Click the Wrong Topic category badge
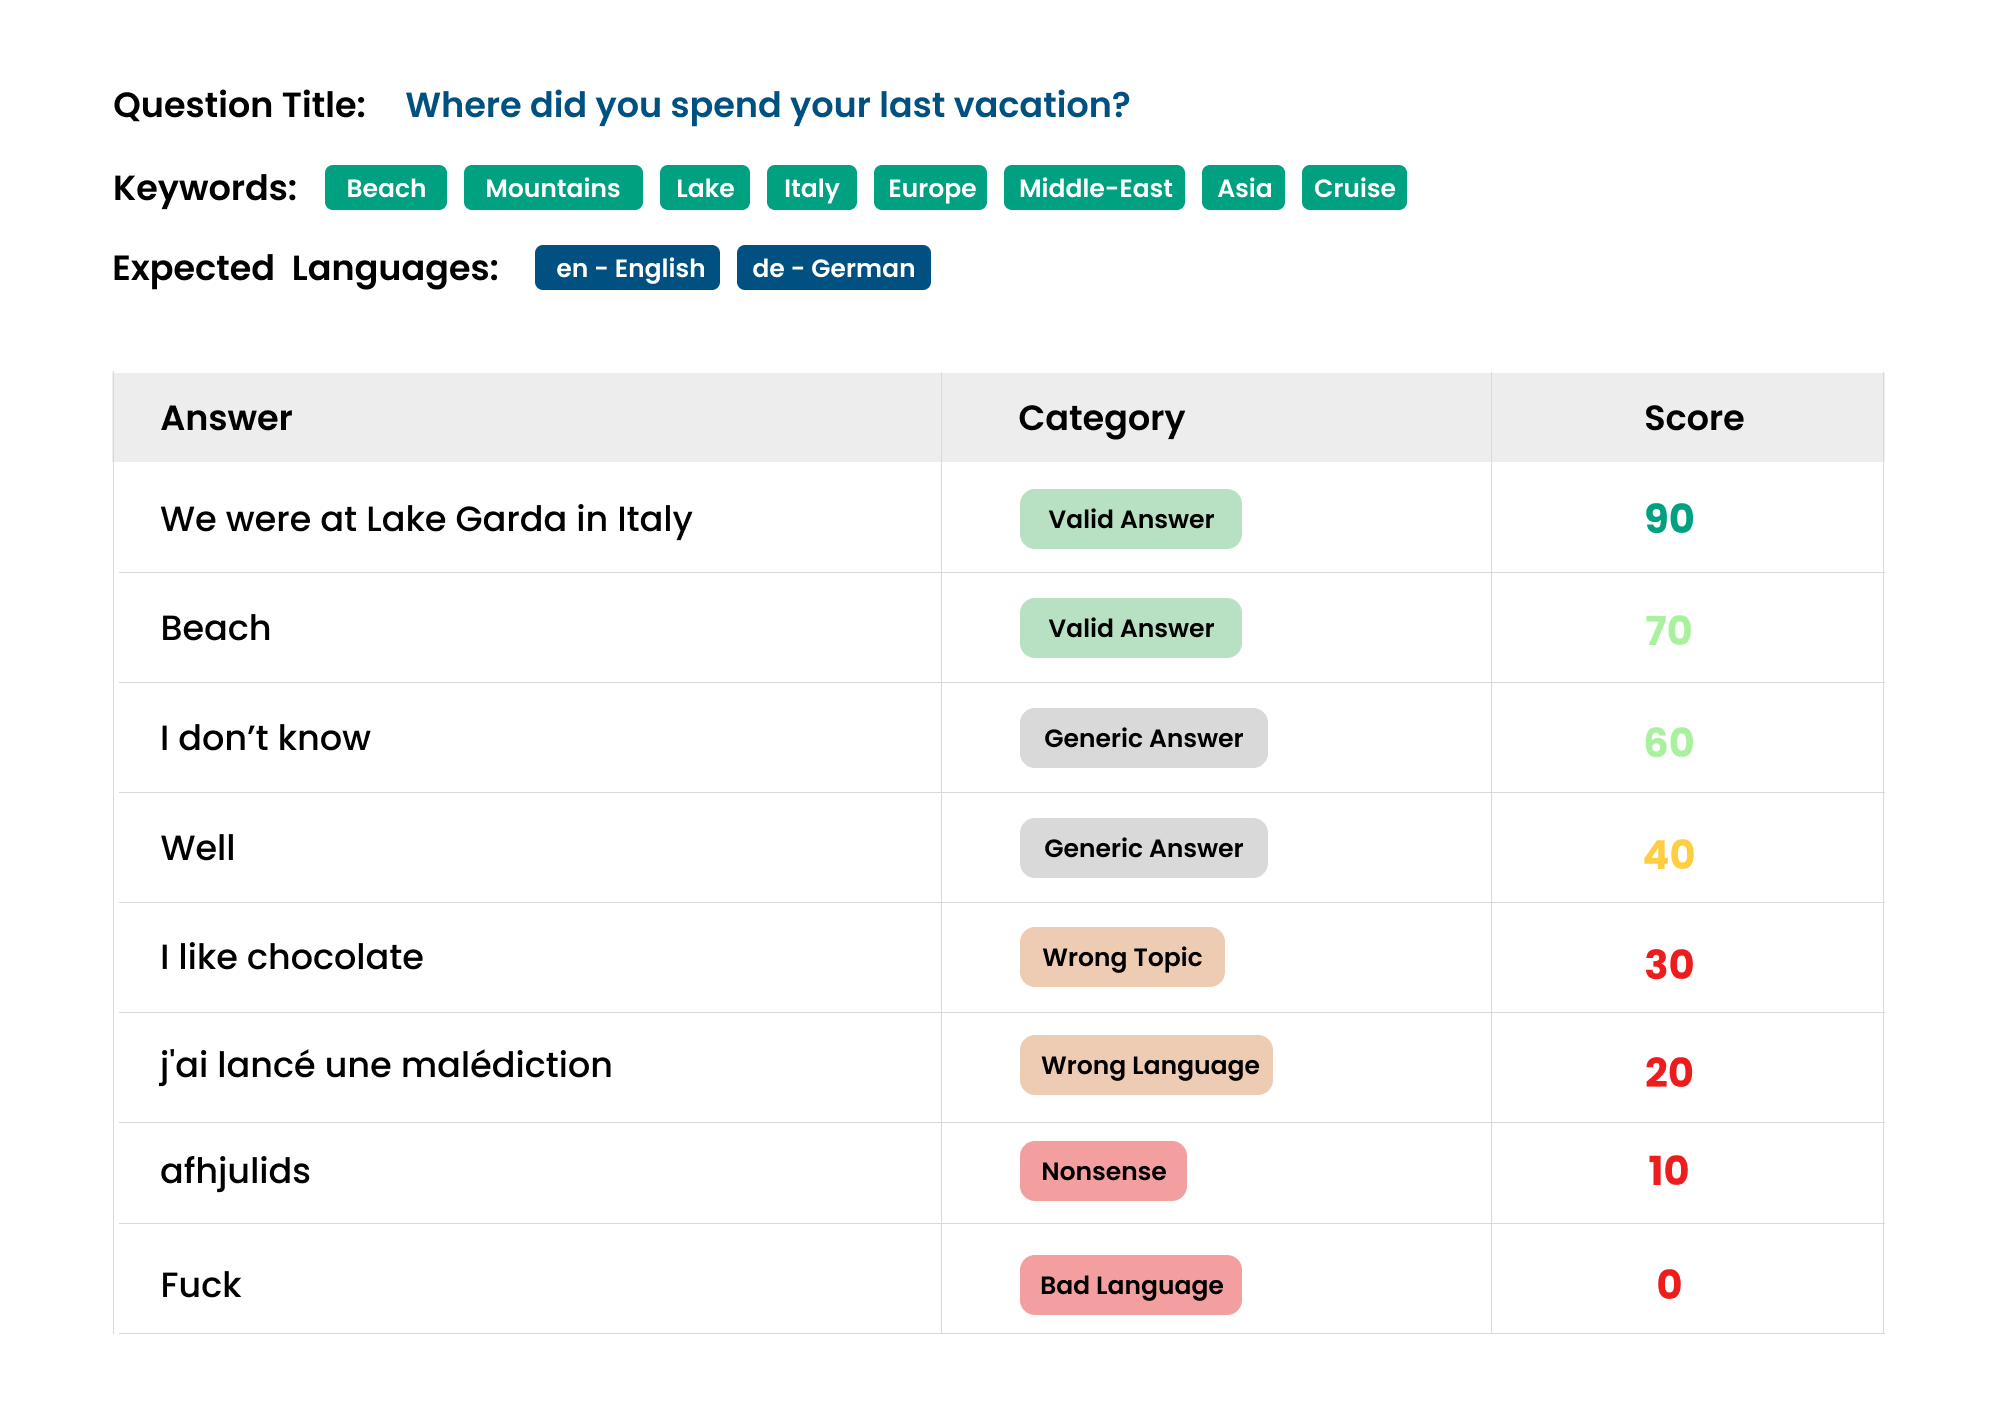2000x1412 pixels. point(1122,957)
